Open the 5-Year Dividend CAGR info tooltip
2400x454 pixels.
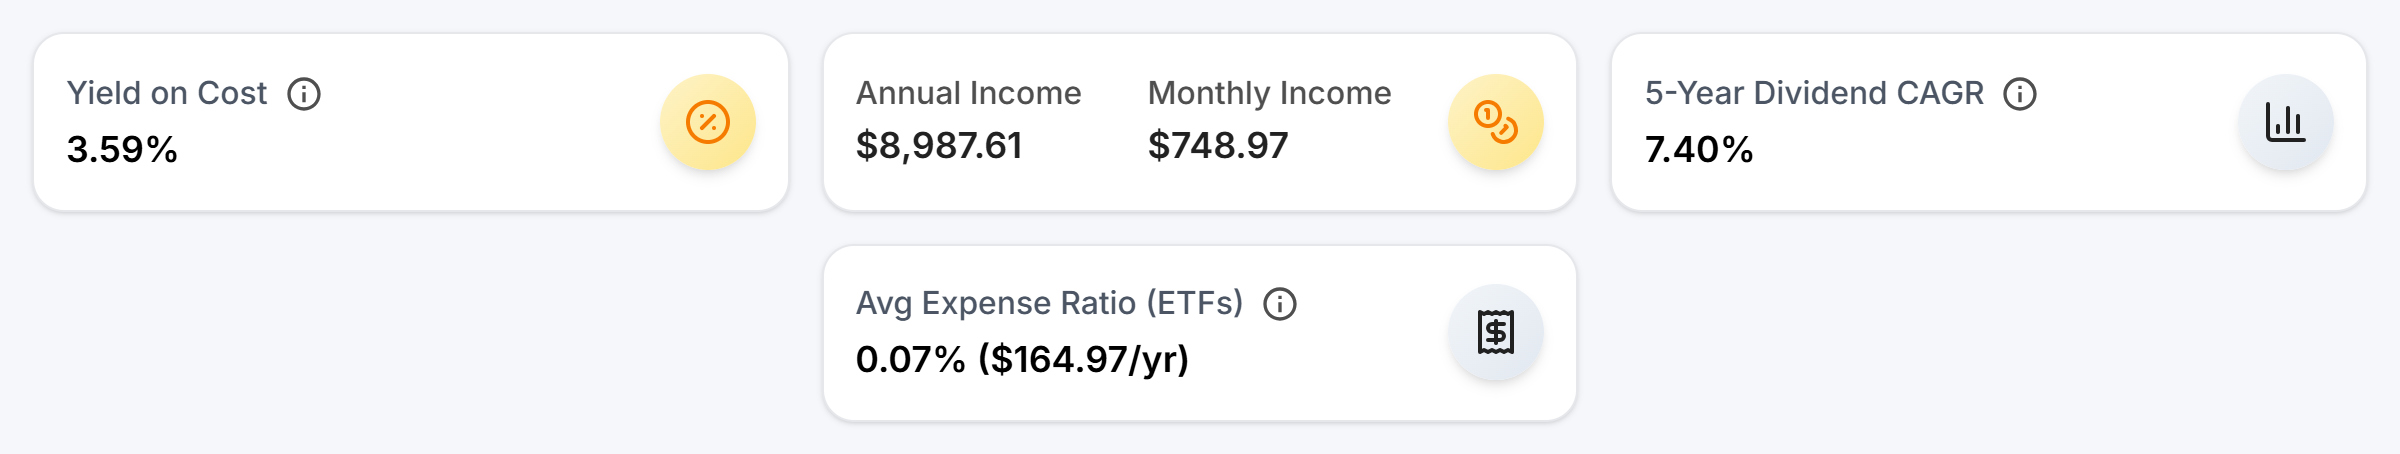pyautogui.click(x=2020, y=94)
